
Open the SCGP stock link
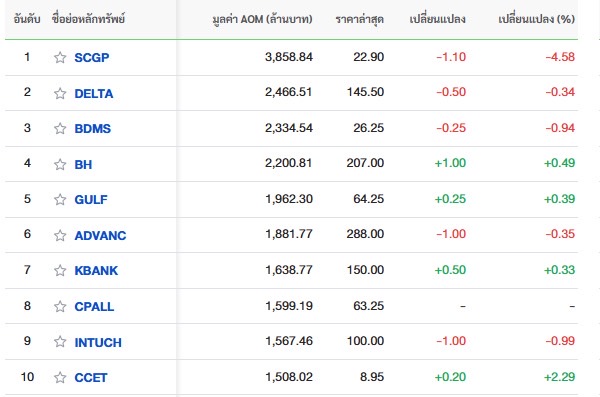[x=91, y=57]
